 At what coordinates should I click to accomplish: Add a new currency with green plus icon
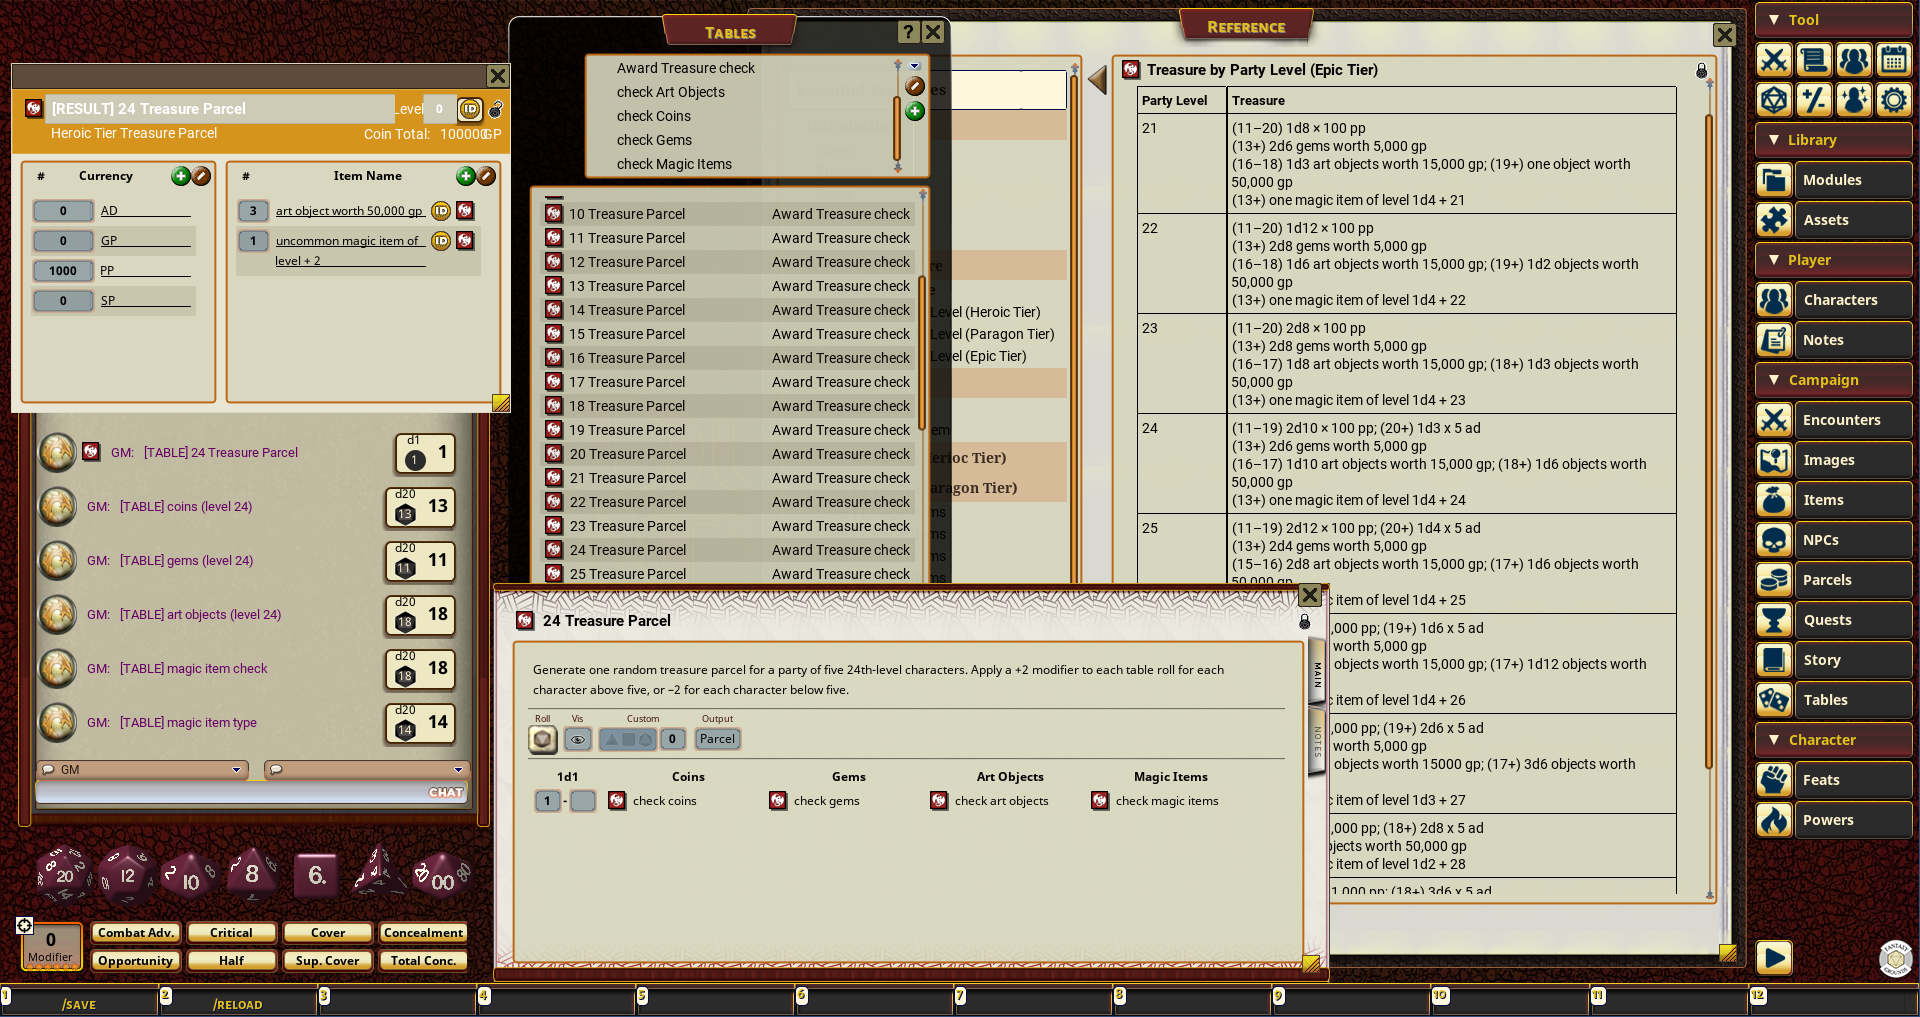pos(180,176)
